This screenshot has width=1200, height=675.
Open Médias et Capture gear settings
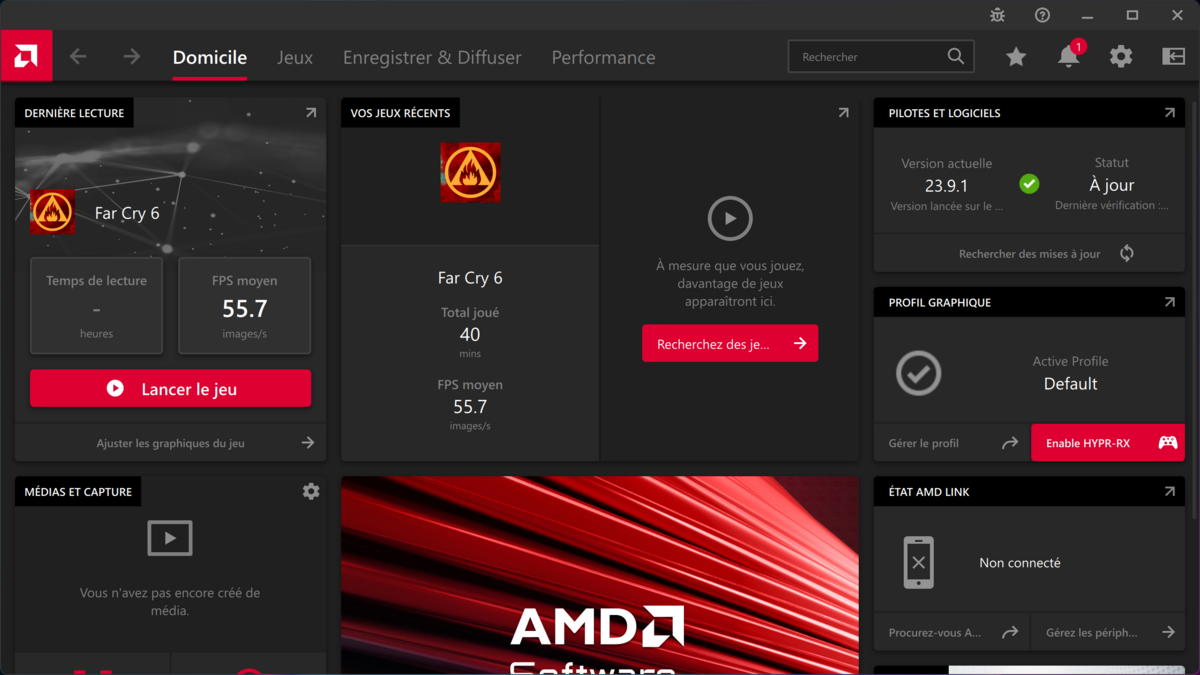click(x=311, y=491)
